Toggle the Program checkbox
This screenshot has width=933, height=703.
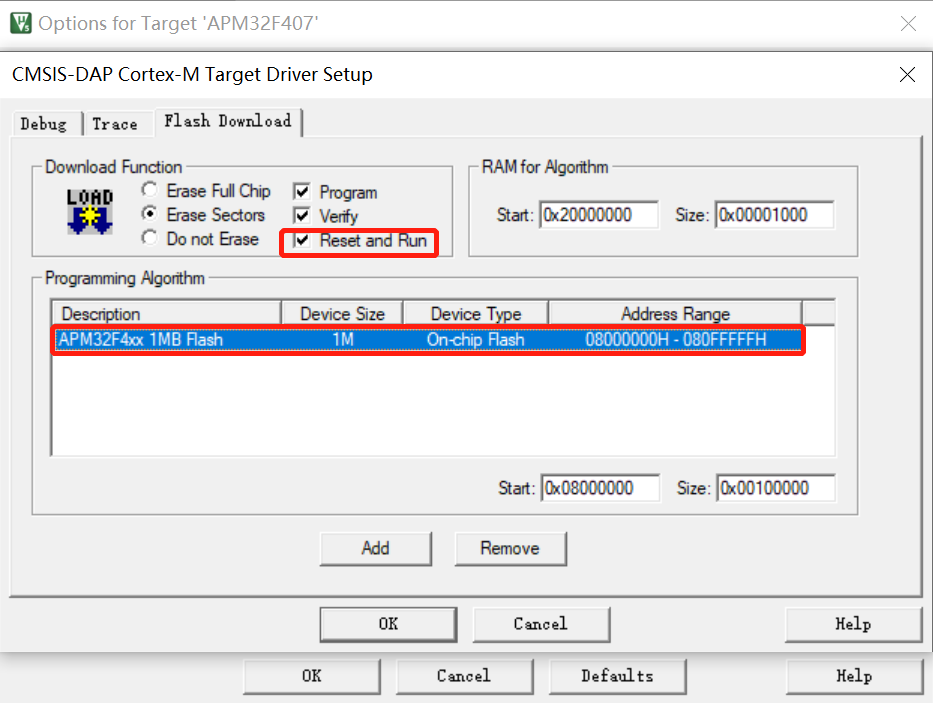tap(302, 192)
